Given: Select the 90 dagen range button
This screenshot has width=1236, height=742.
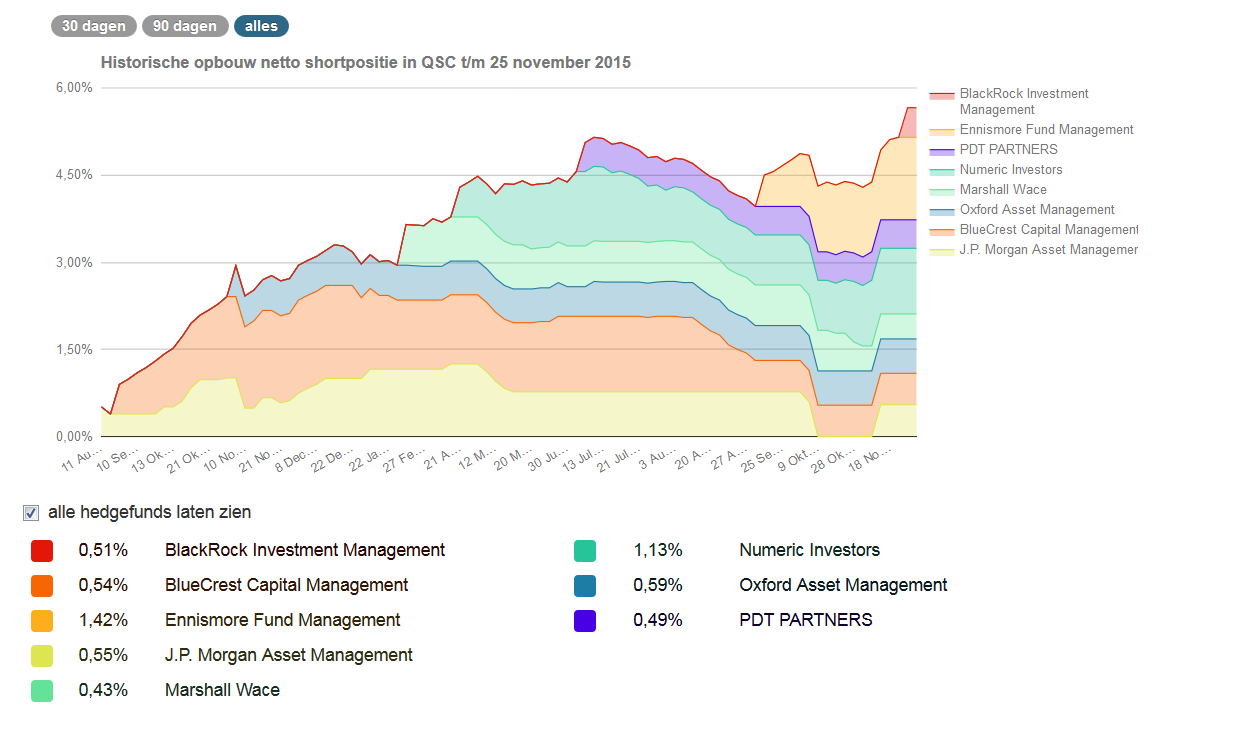Looking at the screenshot, I should click(x=185, y=26).
